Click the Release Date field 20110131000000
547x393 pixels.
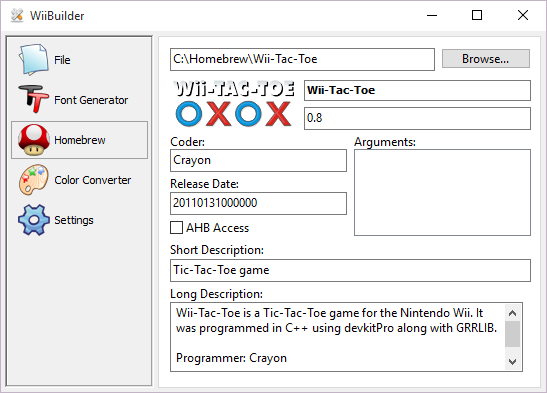258,203
